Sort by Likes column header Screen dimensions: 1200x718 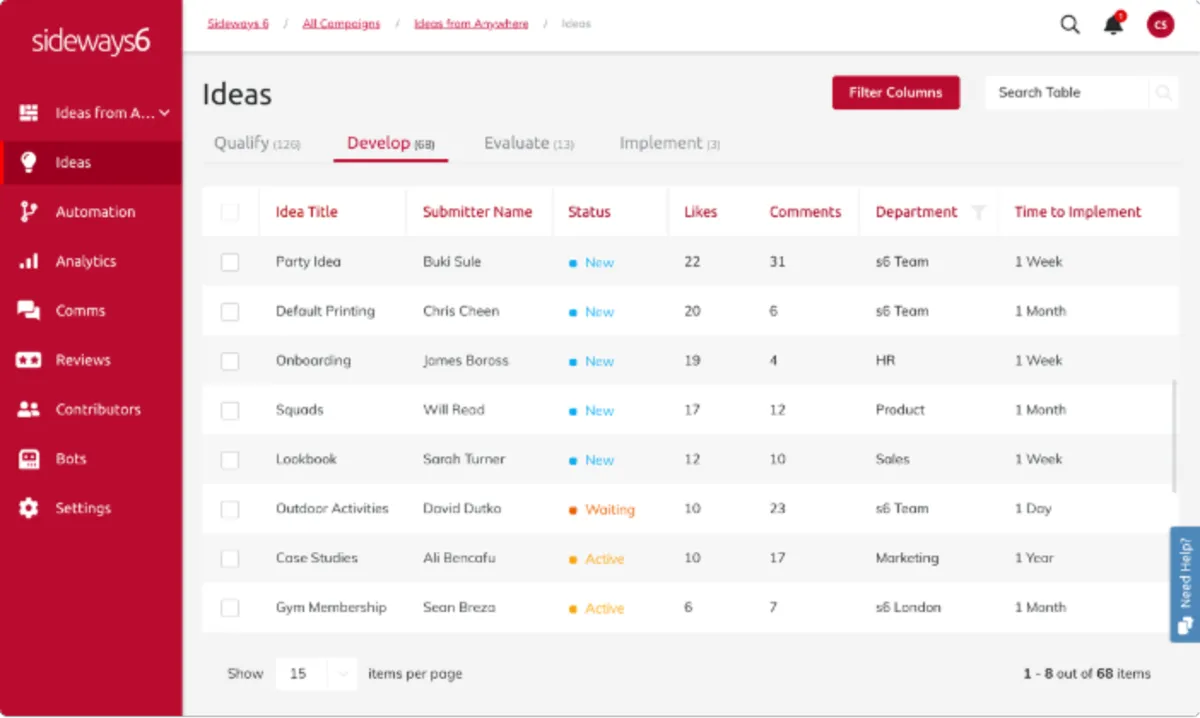(x=701, y=212)
